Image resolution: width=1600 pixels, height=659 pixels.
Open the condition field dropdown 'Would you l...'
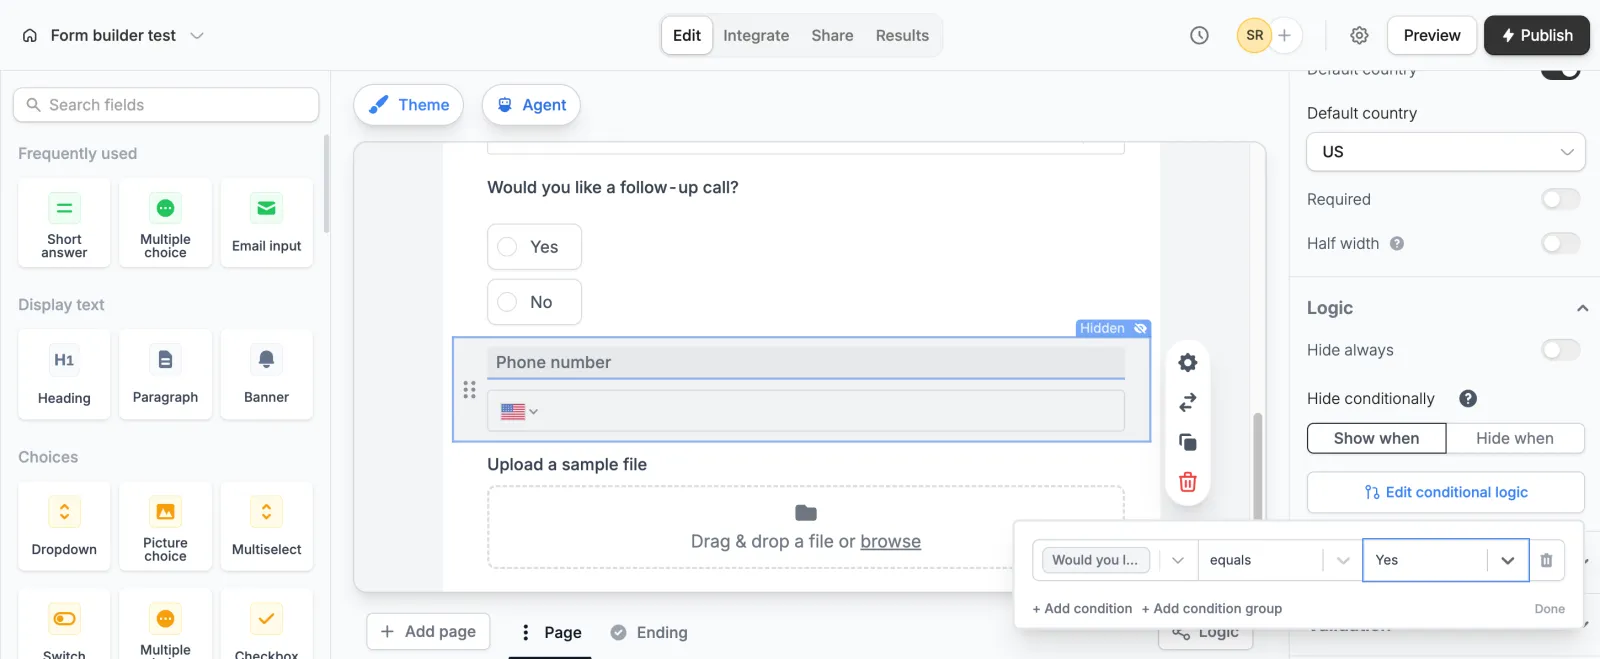(x=1115, y=560)
